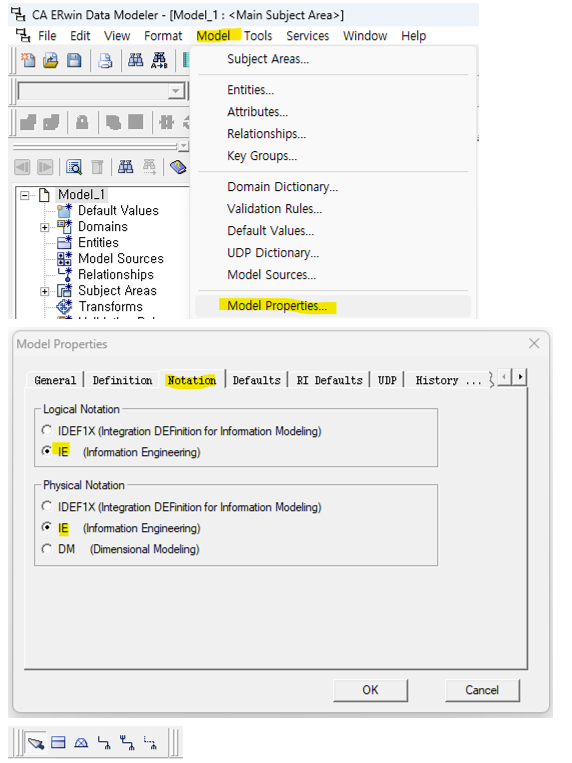572x763 pixels.
Task: Choose Subject Areas... menu entry
Action: (268, 59)
